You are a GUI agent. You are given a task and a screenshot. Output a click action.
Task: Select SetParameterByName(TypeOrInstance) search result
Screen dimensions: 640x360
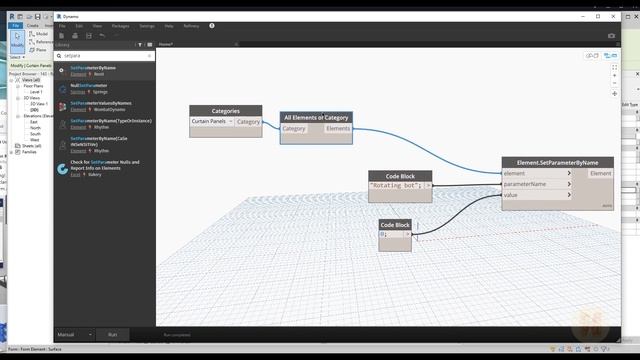pyautogui.click(x=104, y=124)
